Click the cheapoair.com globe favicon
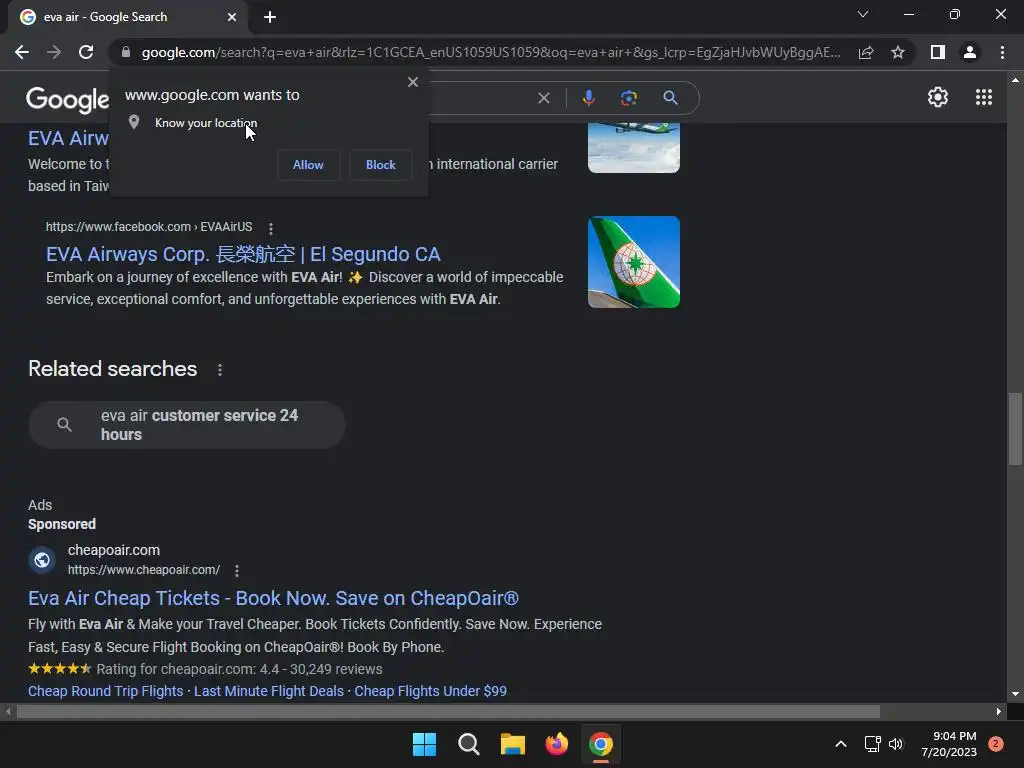This screenshot has width=1024, height=768. coord(42,560)
